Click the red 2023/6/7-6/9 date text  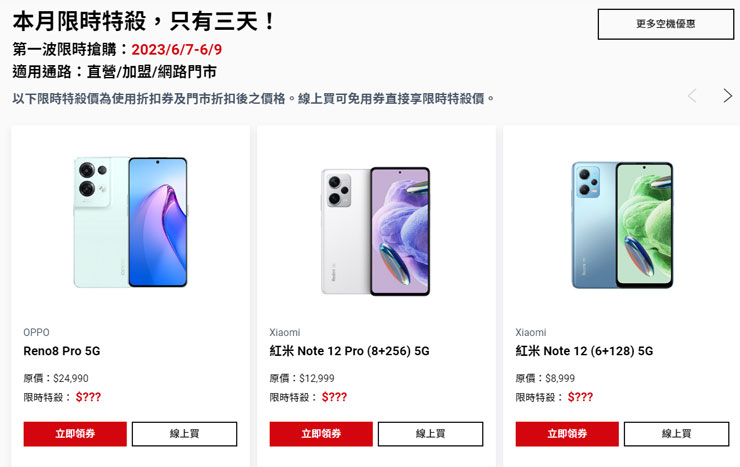click(177, 50)
